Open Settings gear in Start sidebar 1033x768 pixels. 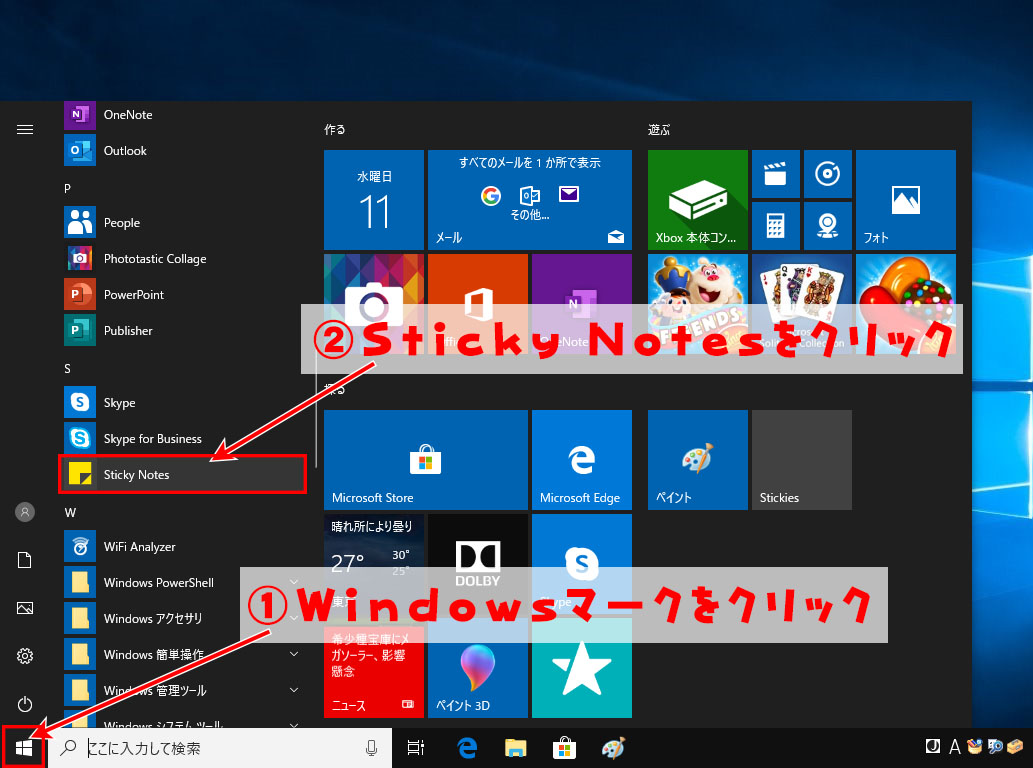point(25,656)
